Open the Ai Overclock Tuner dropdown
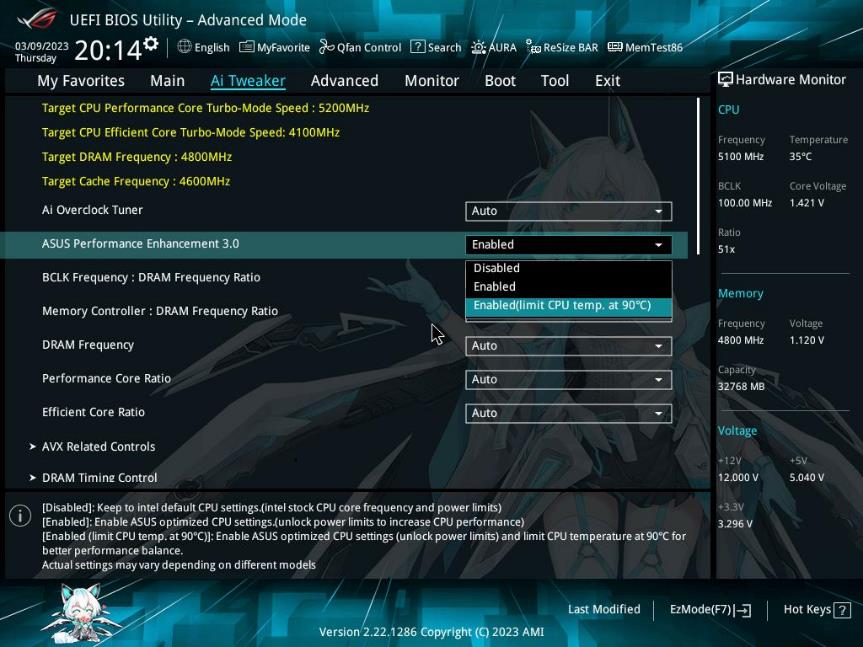Screen dimensions: 863x647 point(567,211)
